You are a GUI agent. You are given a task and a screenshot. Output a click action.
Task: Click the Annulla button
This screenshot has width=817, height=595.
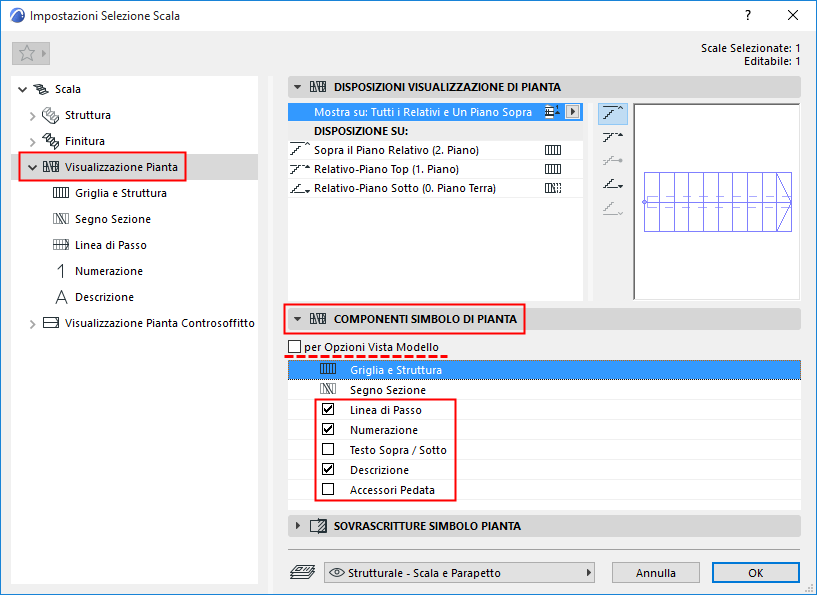tap(655, 573)
